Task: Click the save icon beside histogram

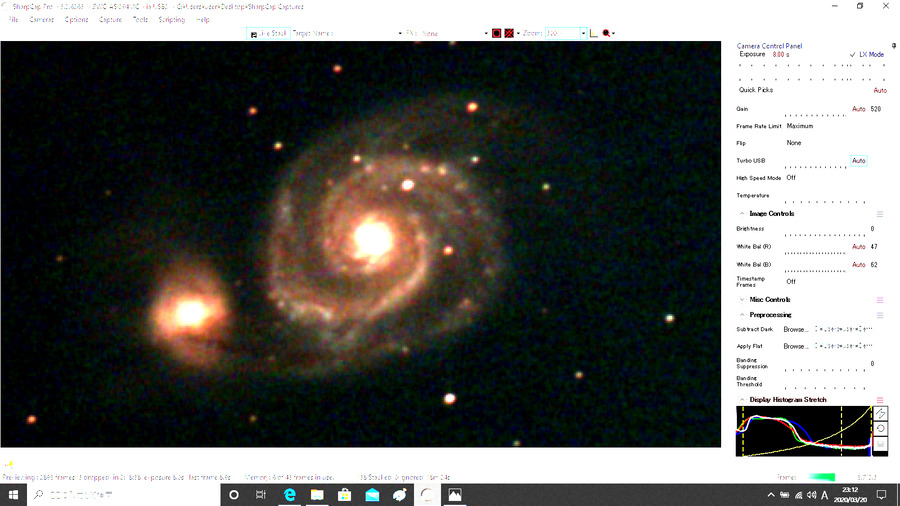Action: coord(880,444)
